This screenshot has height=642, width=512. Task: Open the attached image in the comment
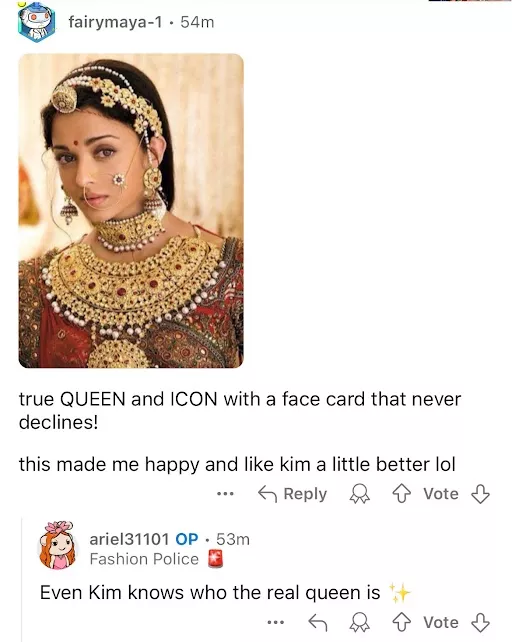(131, 210)
